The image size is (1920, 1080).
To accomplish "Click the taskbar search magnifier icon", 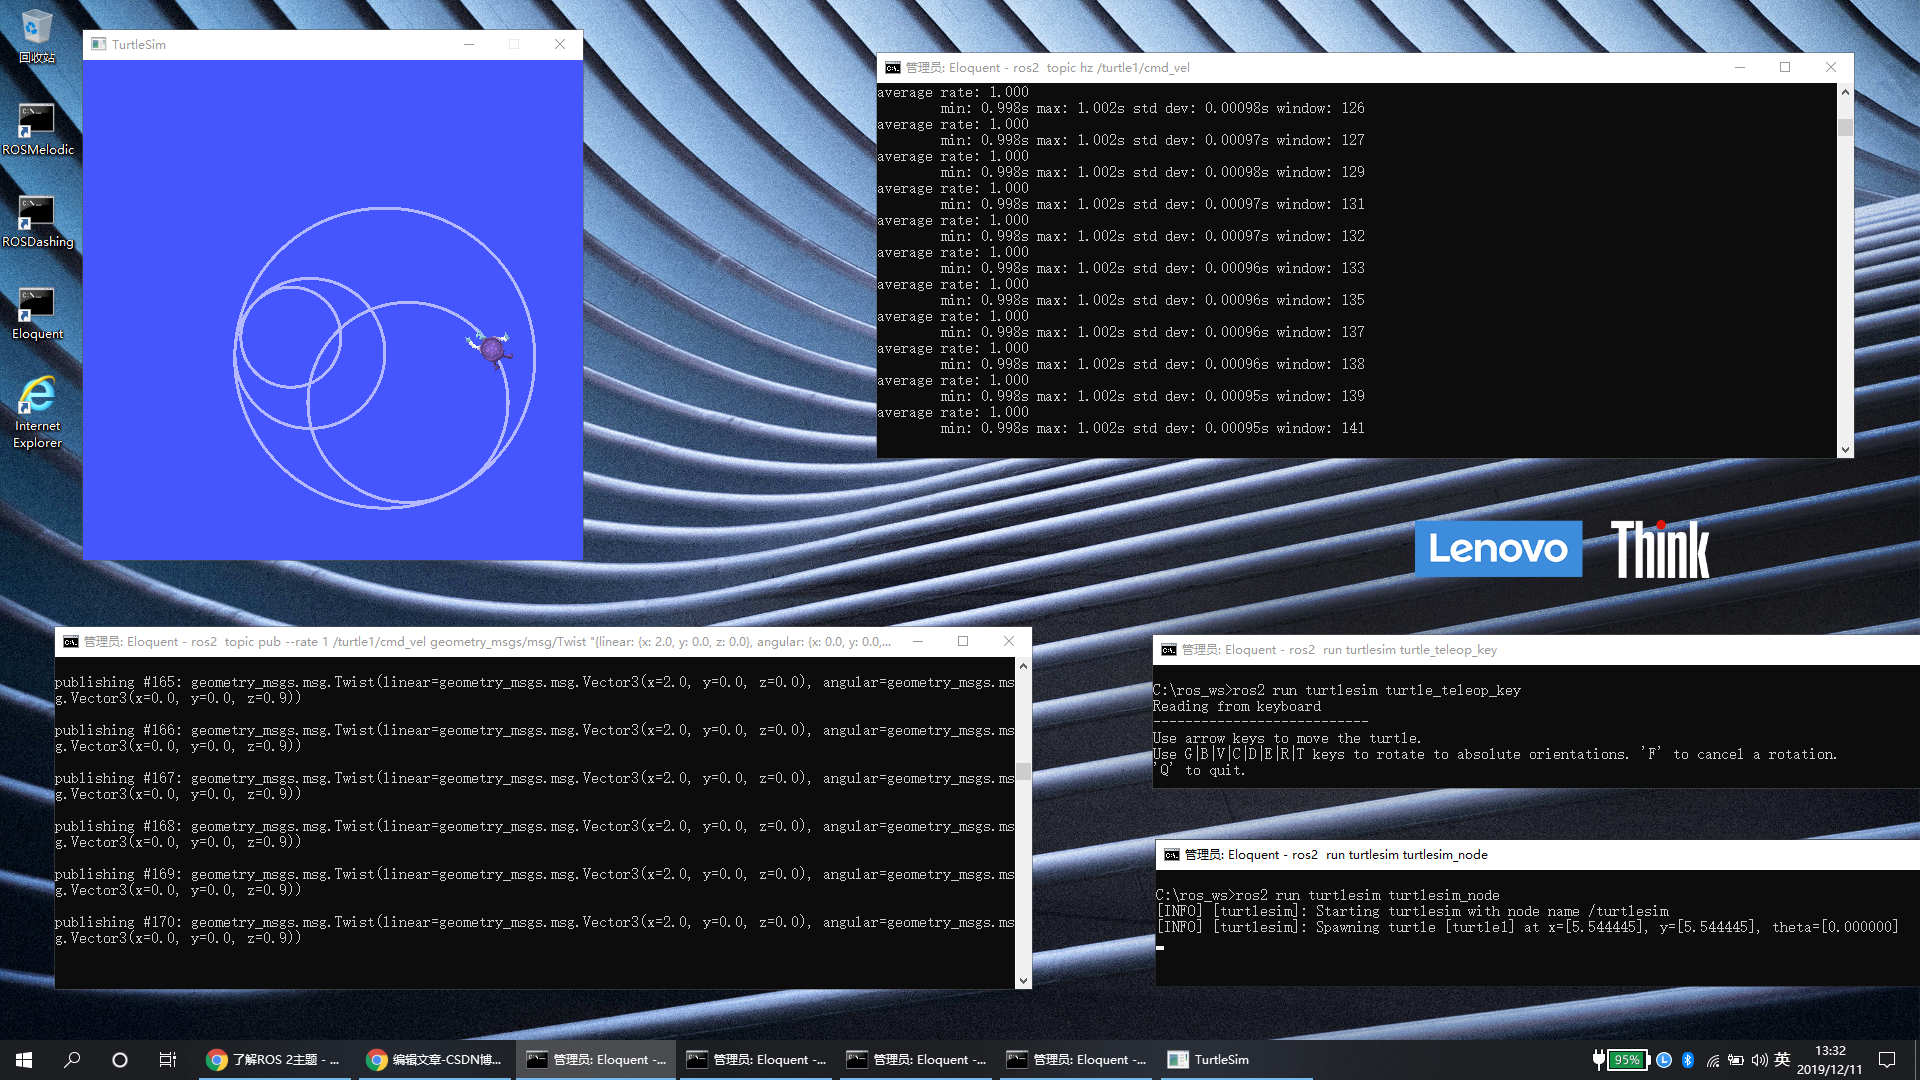I will 72,1059.
